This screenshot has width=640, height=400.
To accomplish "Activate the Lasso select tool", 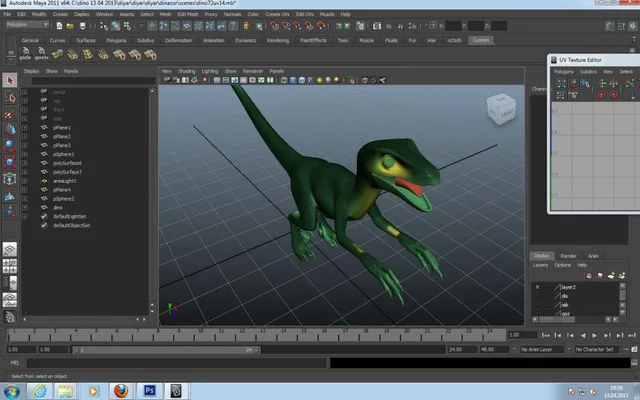I will 10,97.
